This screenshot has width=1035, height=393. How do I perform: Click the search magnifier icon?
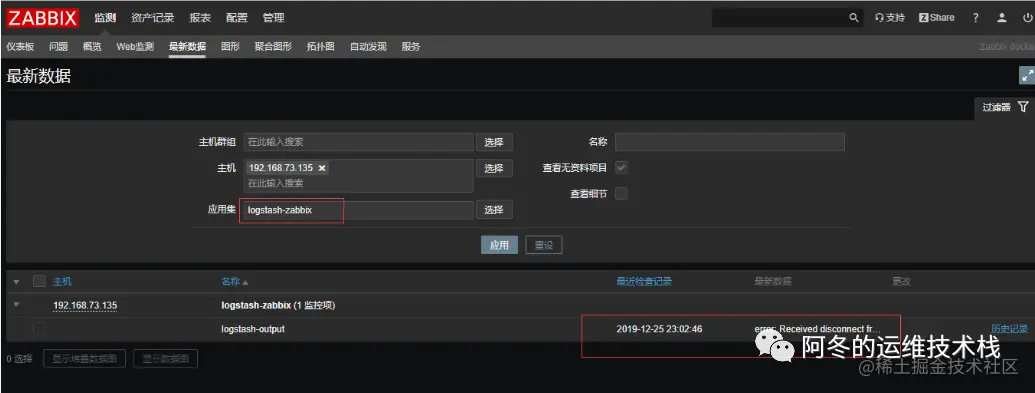(853, 18)
